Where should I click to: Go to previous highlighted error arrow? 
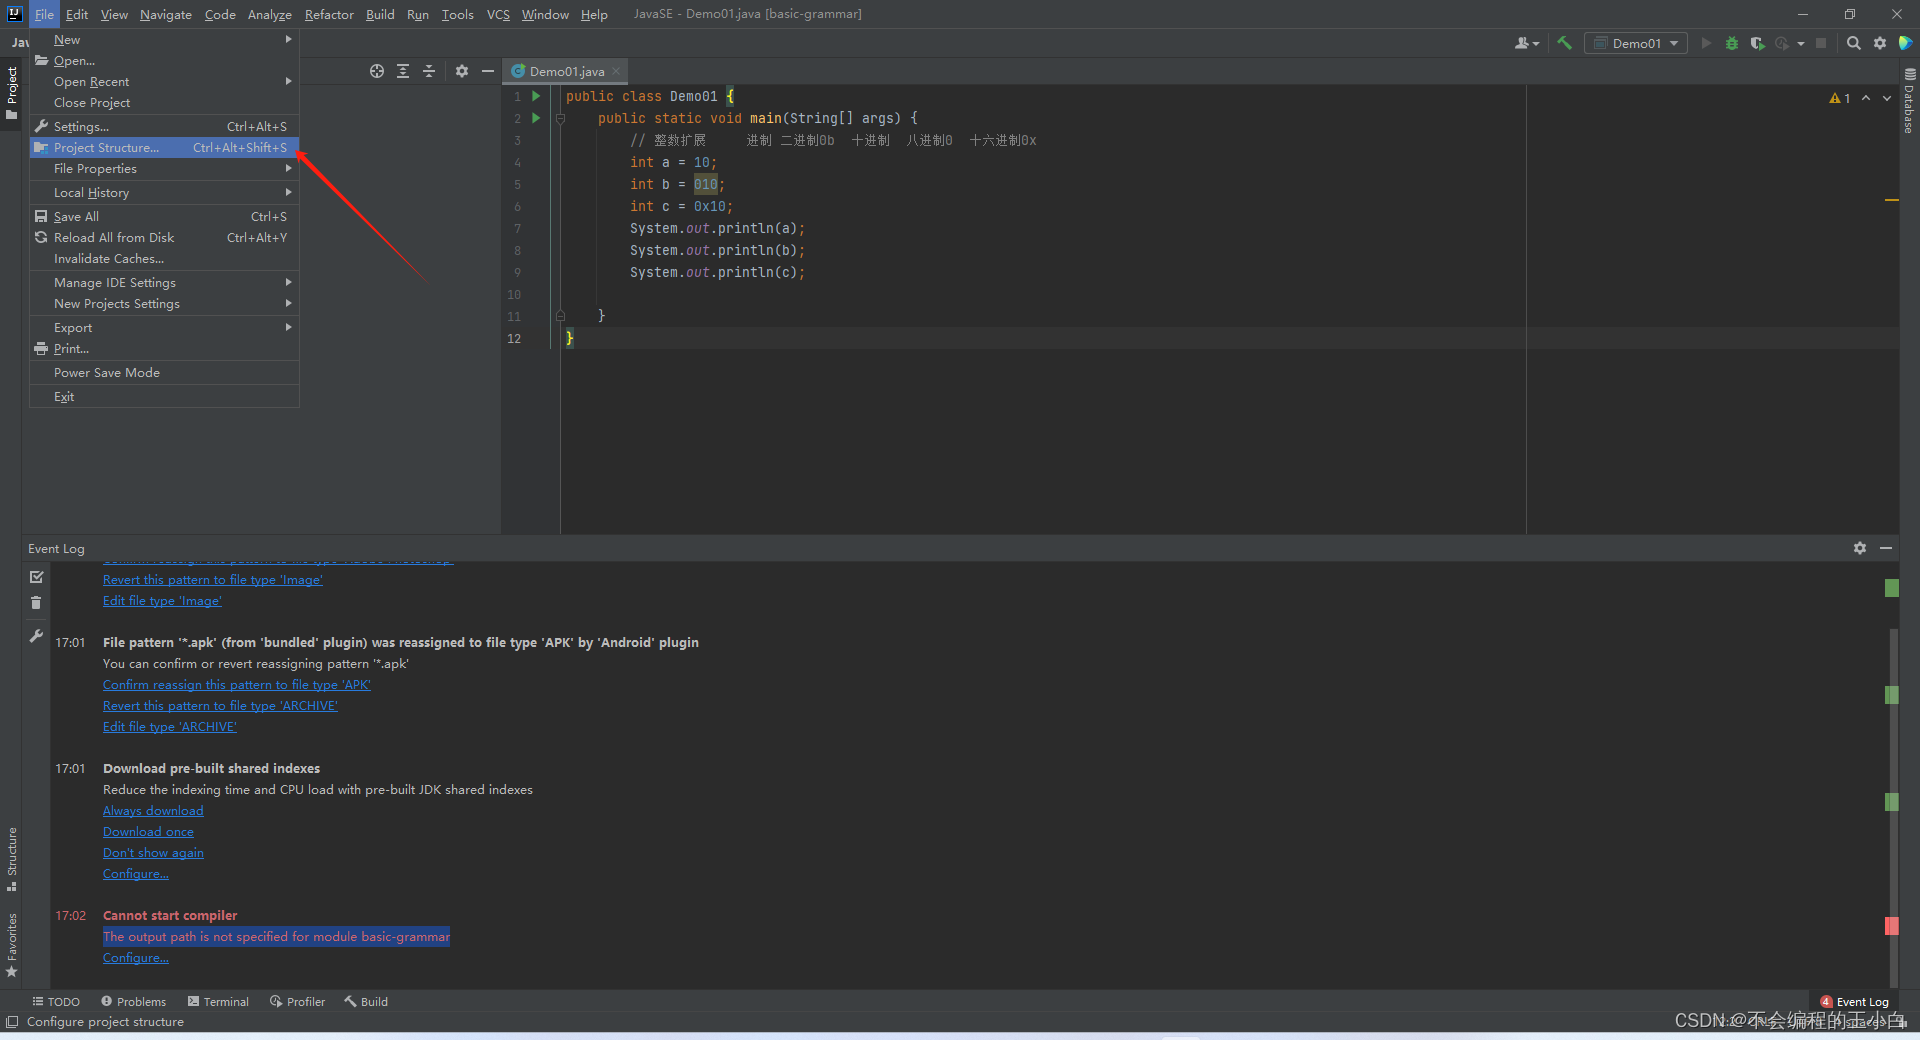(x=1866, y=98)
